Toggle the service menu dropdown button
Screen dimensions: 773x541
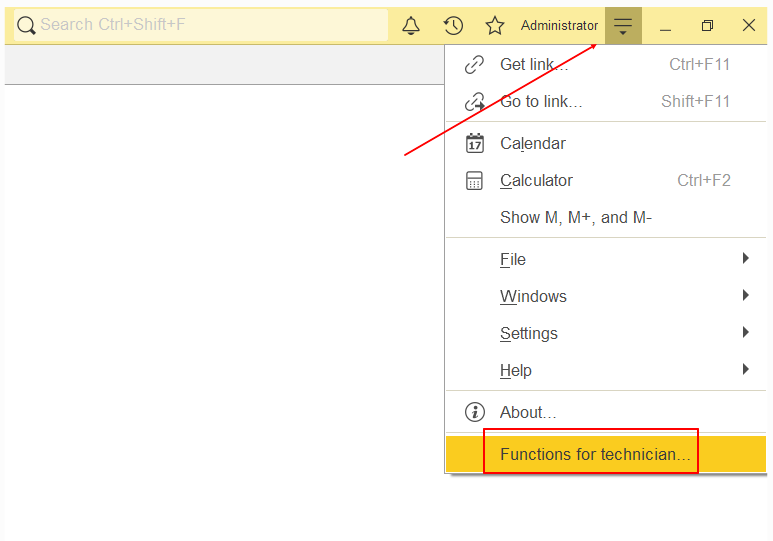click(623, 26)
